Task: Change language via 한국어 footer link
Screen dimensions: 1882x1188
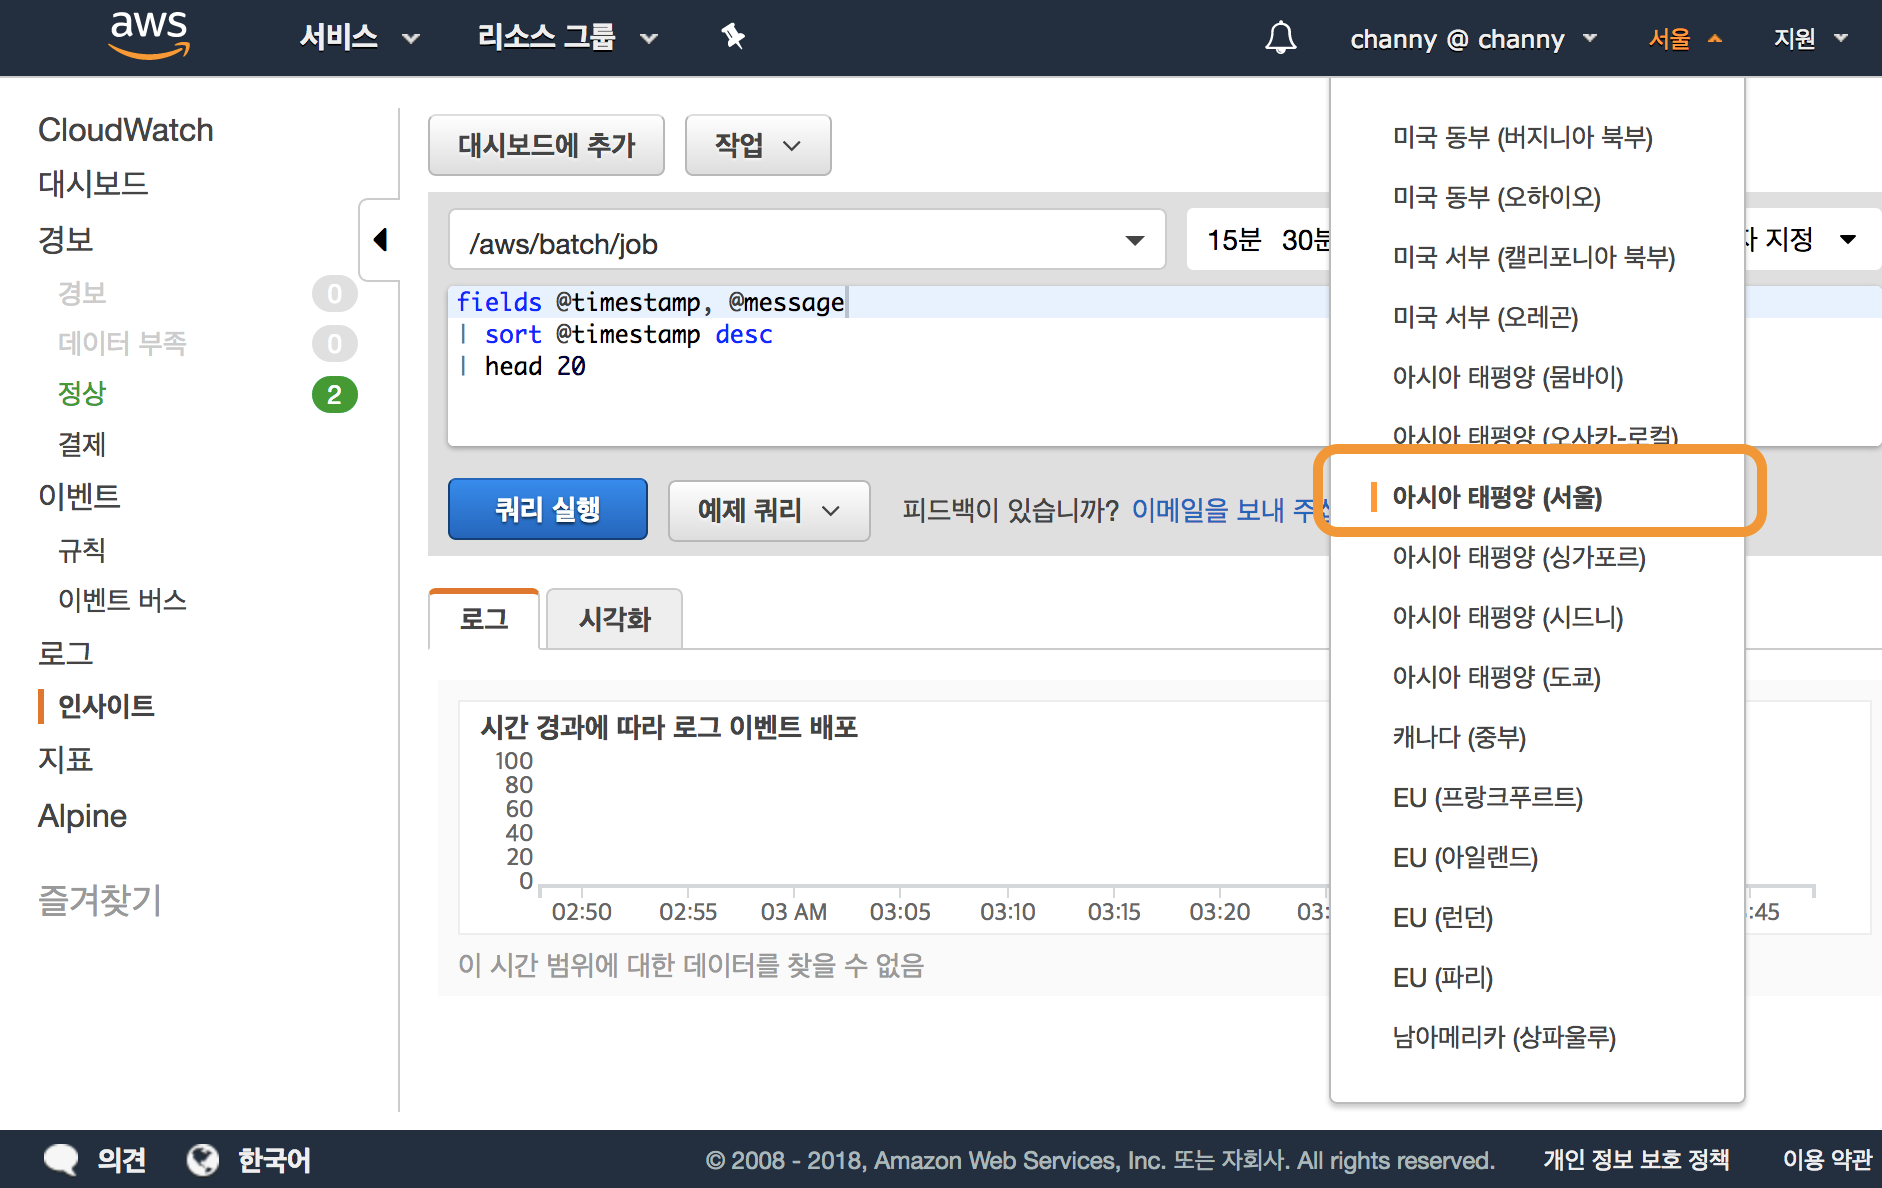Action: (274, 1160)
